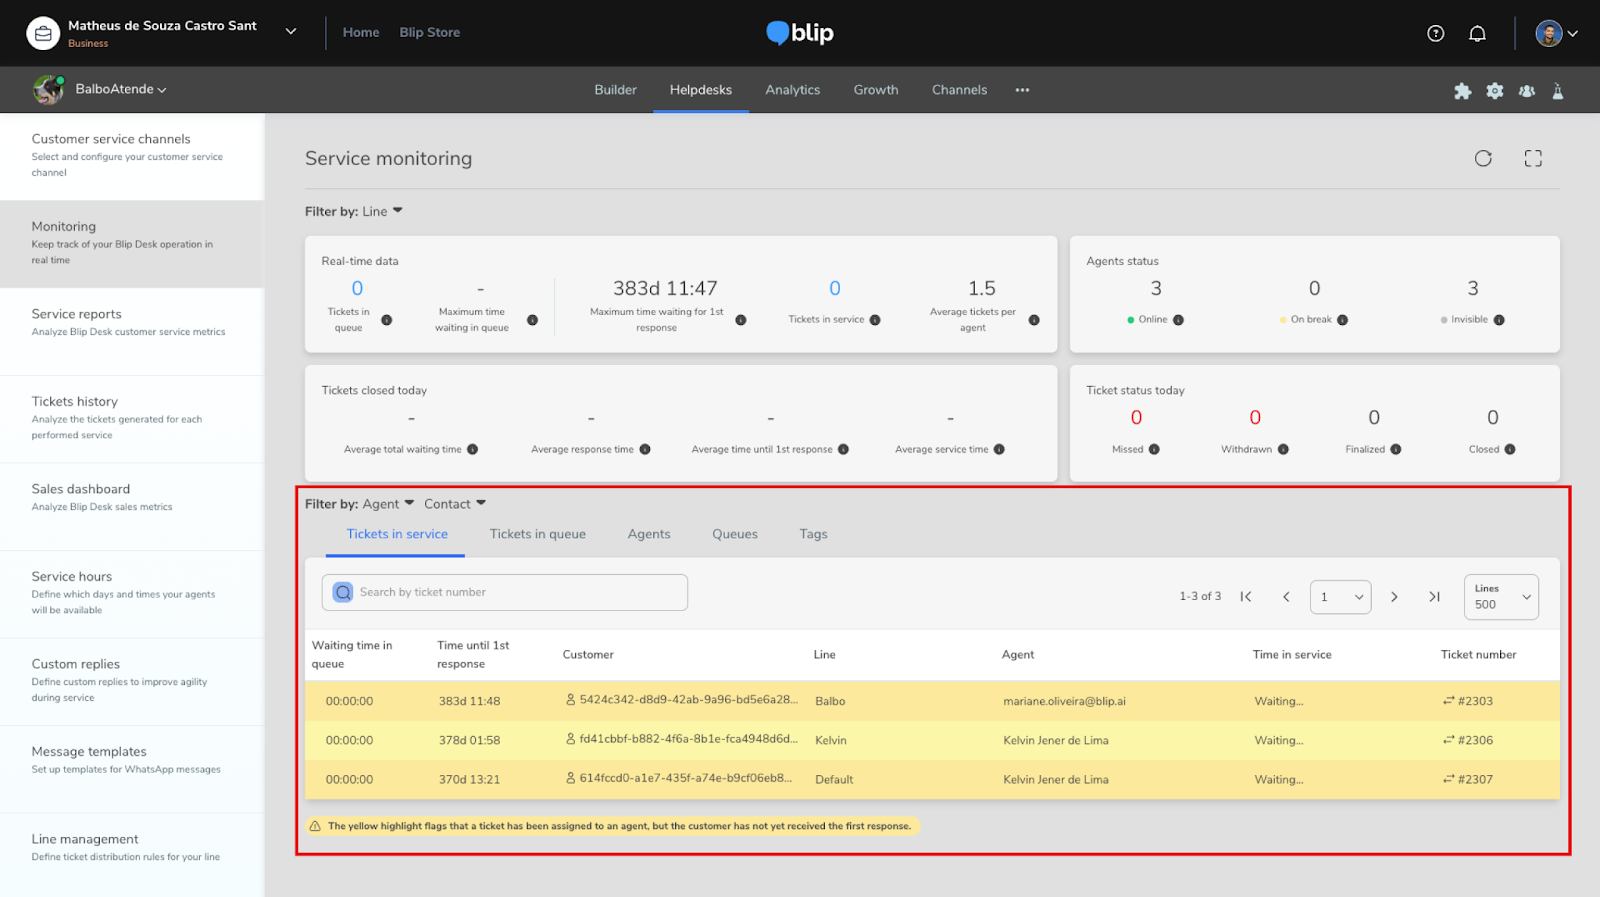
Task: Go to the last page of tickets
Action: click(1434, 597)
